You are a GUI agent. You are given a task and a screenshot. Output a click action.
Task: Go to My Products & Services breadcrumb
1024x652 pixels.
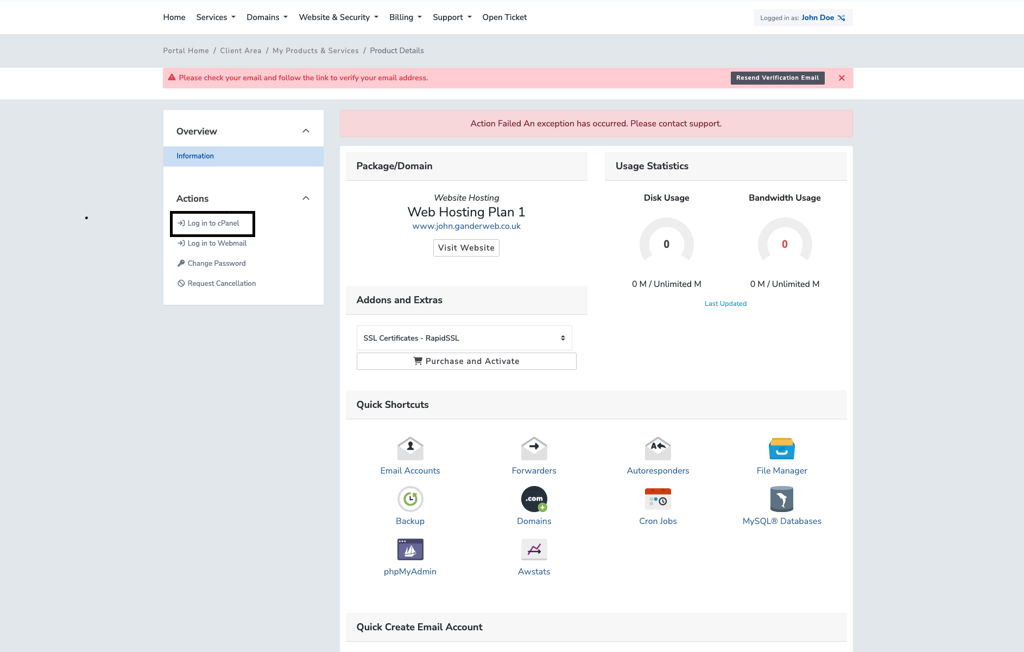coord(315,50)
